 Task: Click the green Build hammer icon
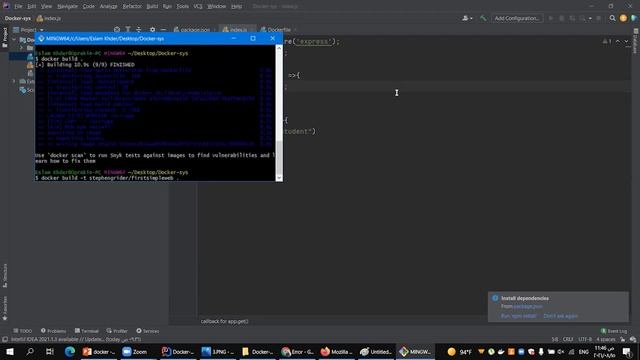pyautogui.click(x=483, y=18)
